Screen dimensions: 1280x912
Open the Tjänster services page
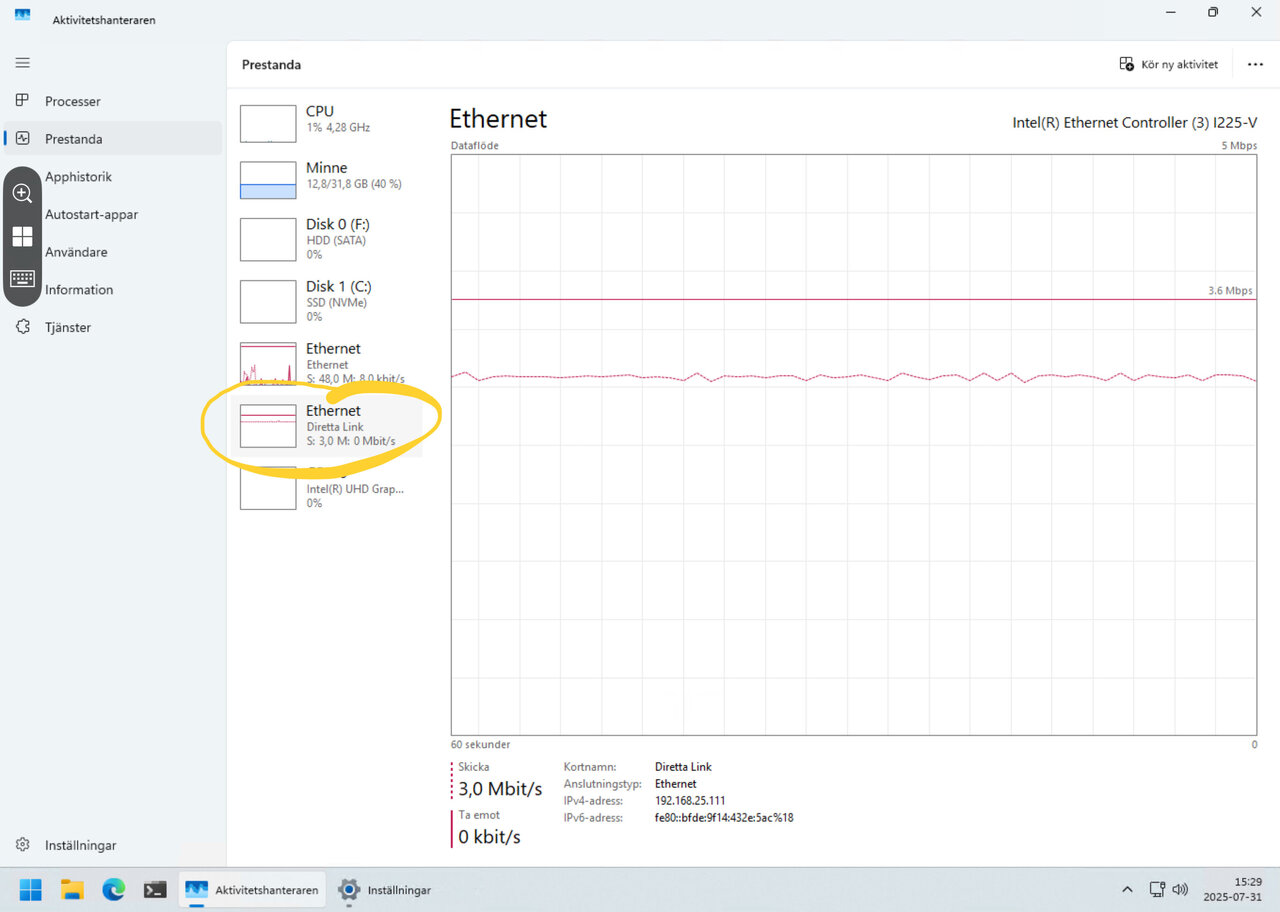coord(67,327)
